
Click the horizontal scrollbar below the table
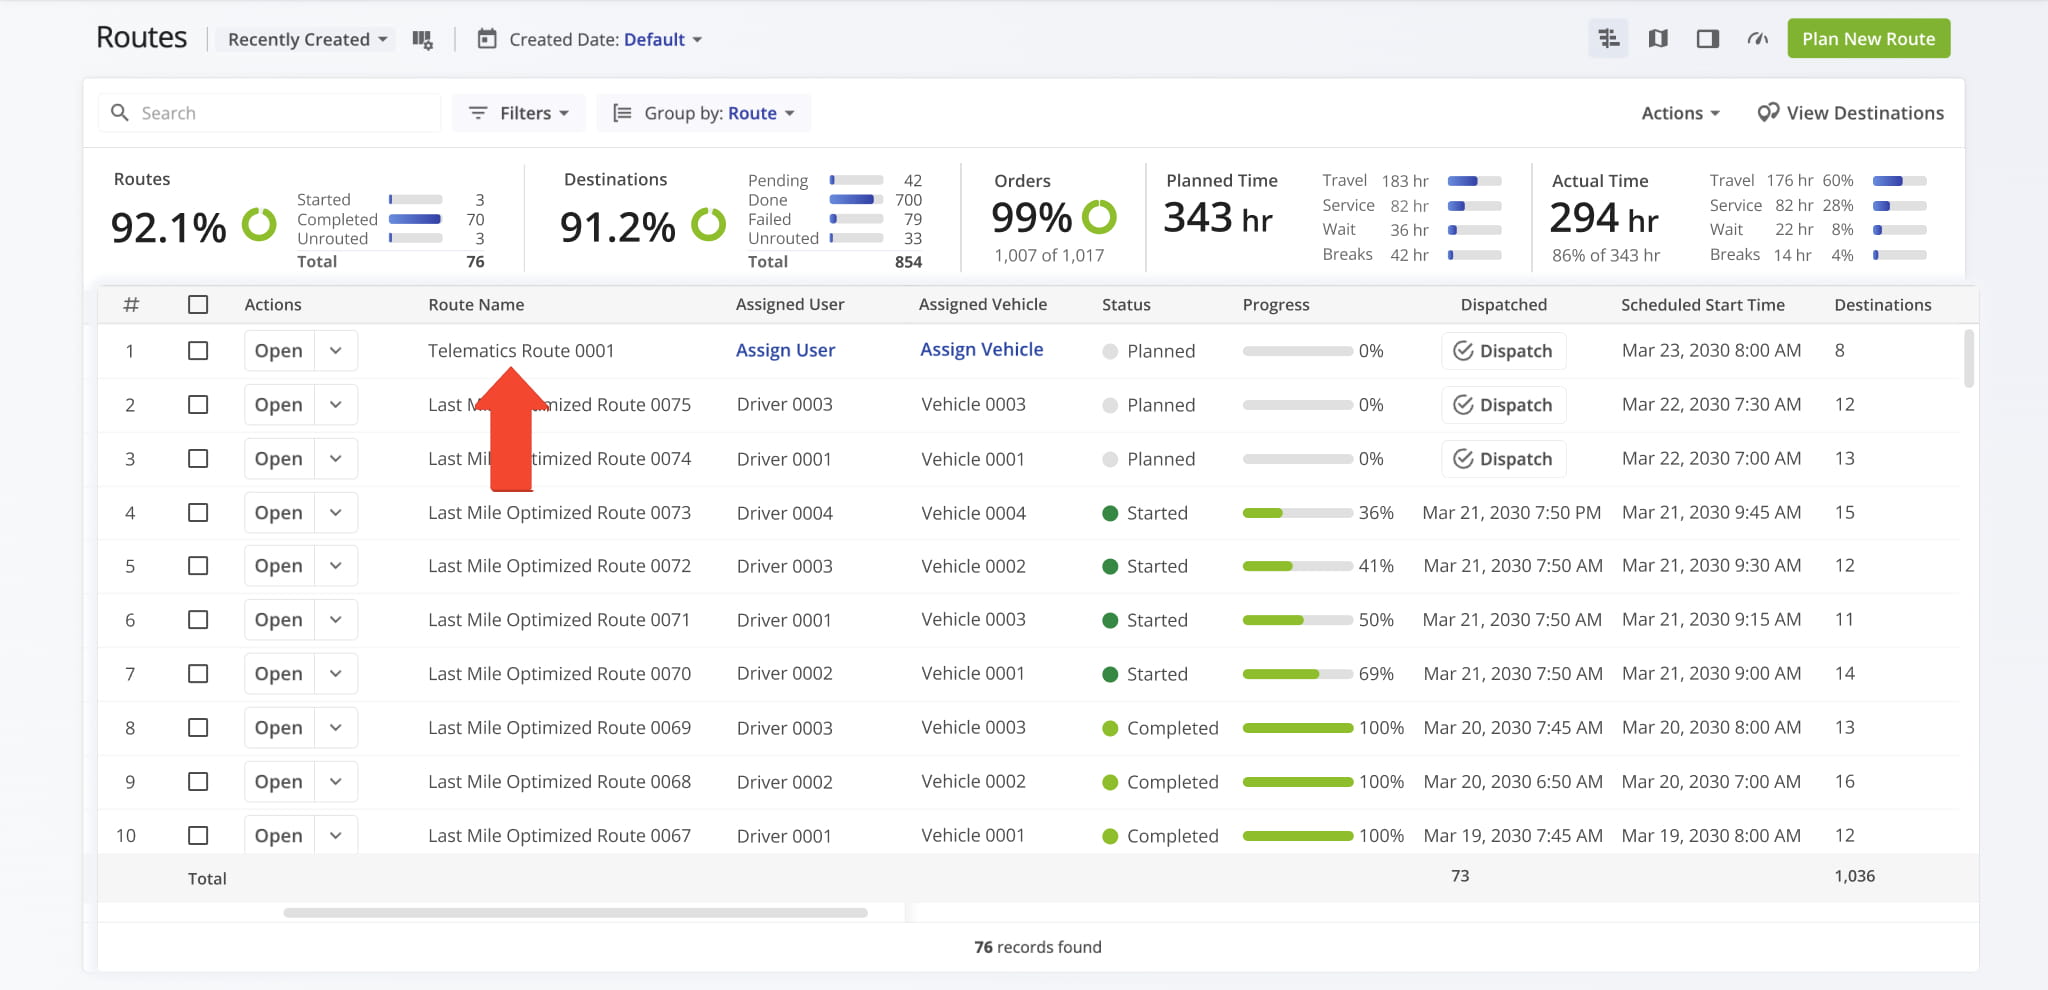point(575,913)
